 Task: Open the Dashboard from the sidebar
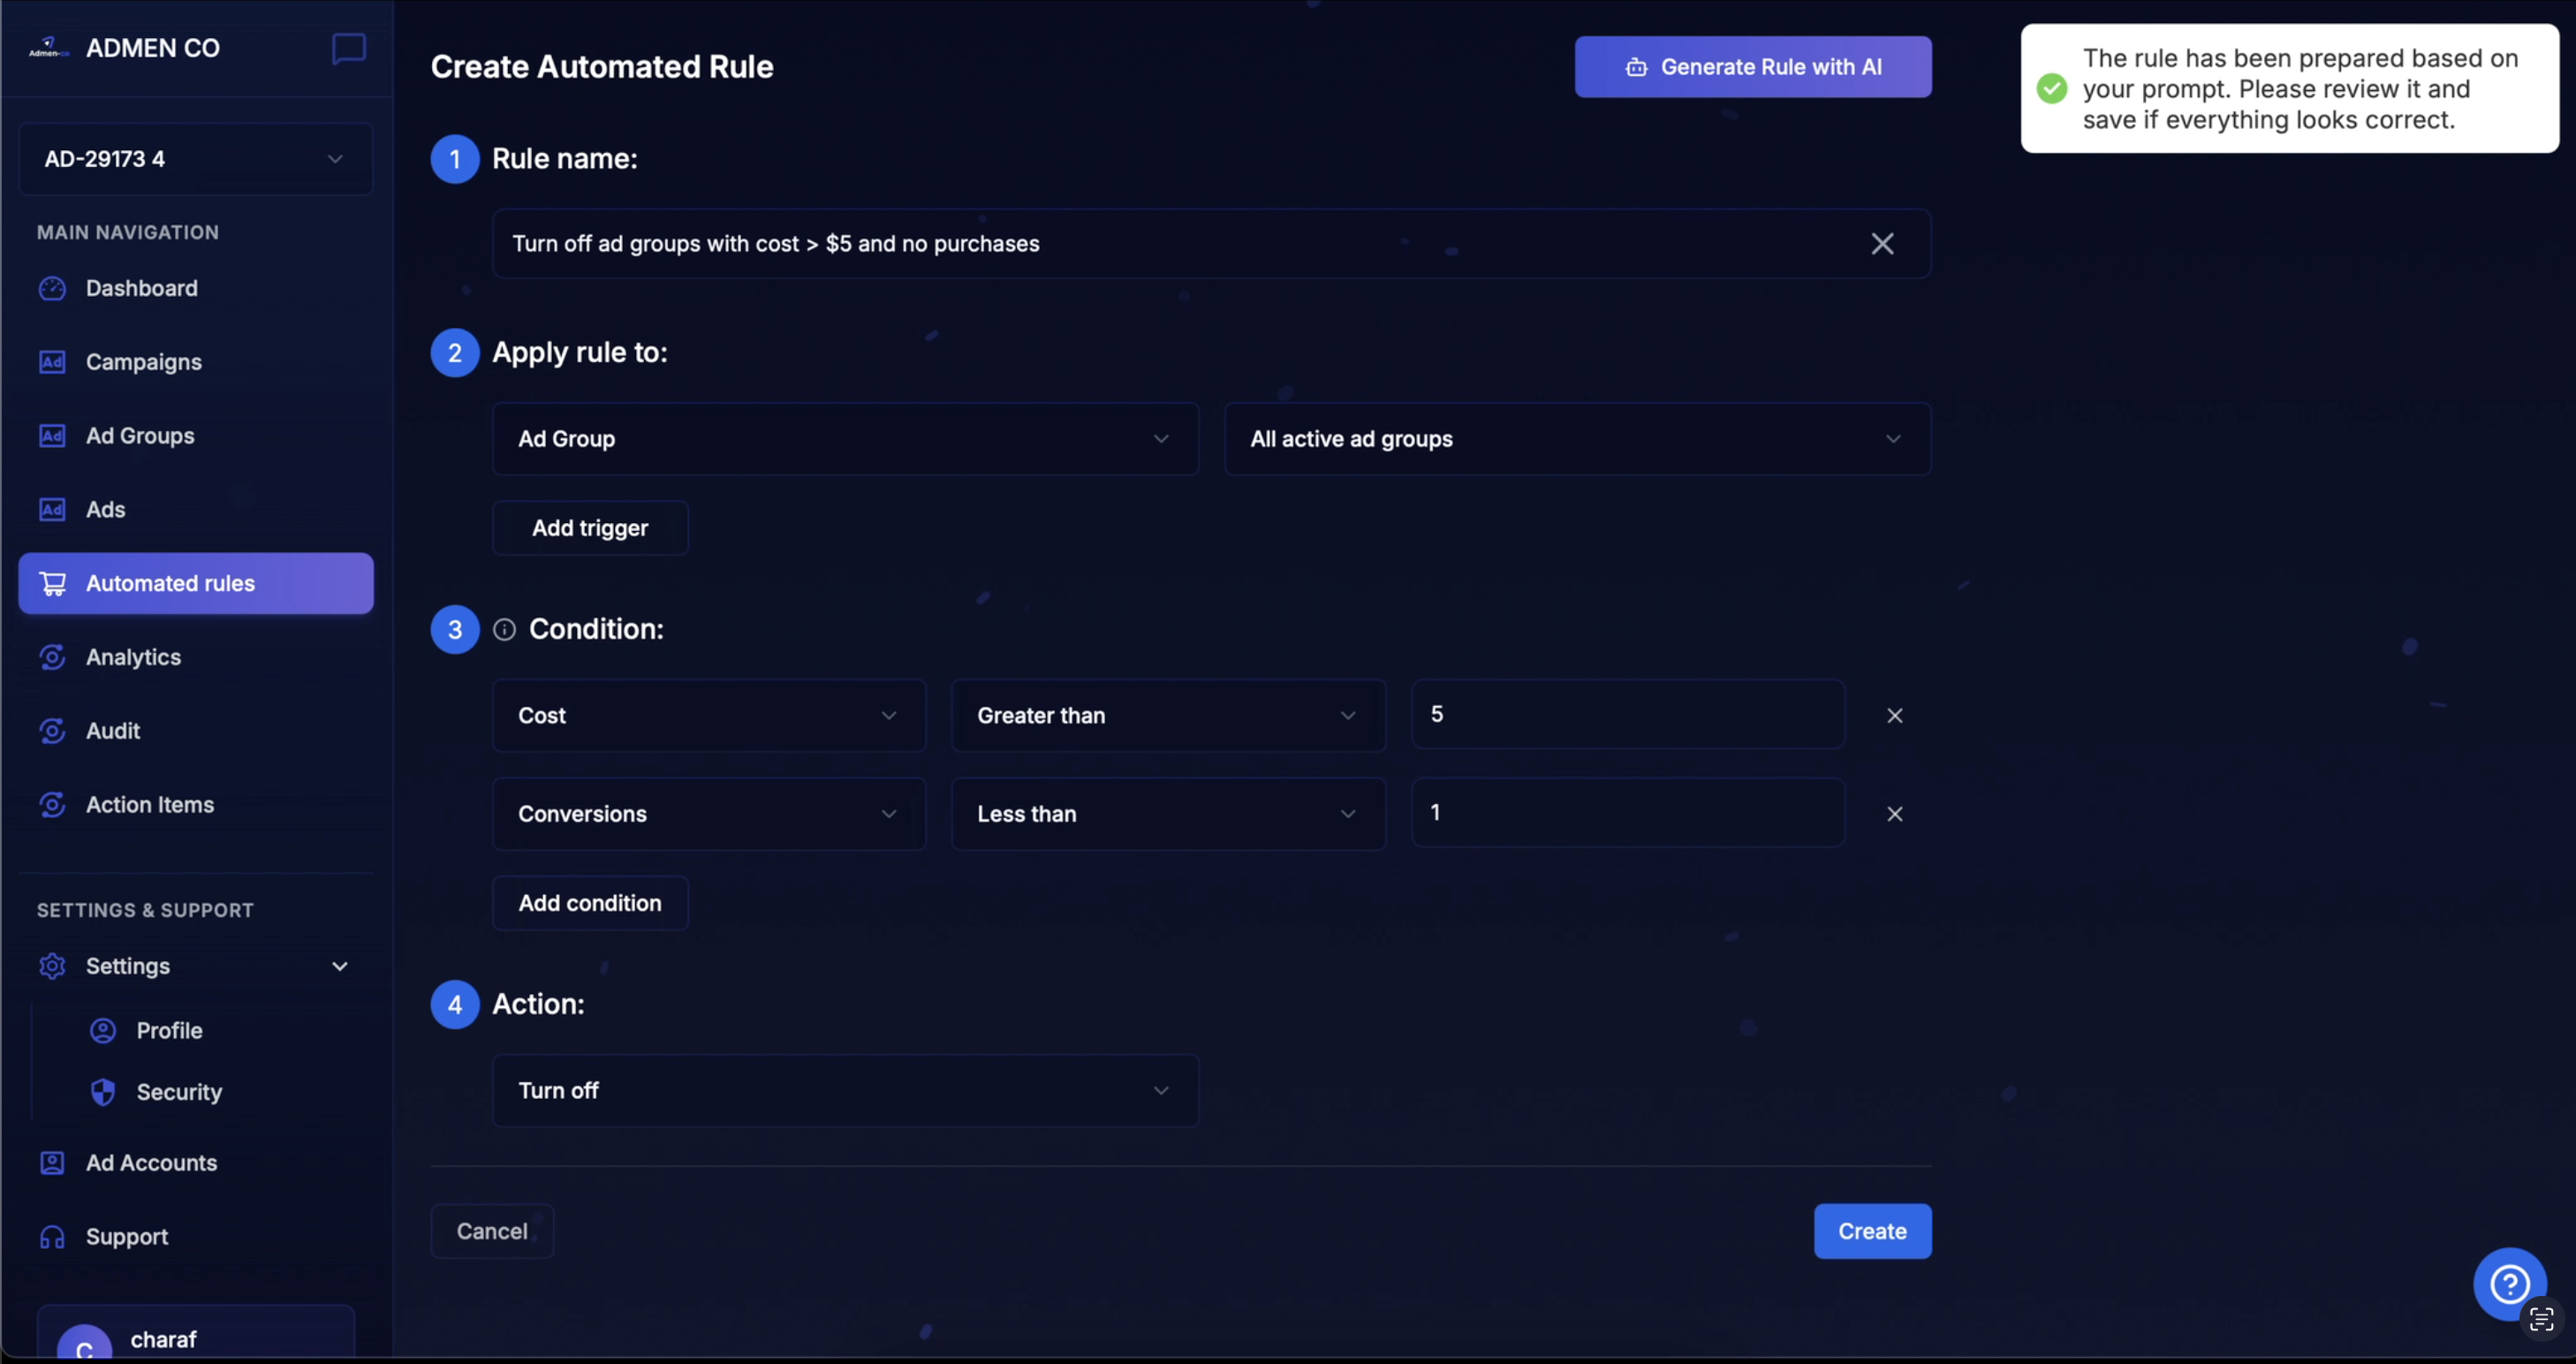[141, 288]
